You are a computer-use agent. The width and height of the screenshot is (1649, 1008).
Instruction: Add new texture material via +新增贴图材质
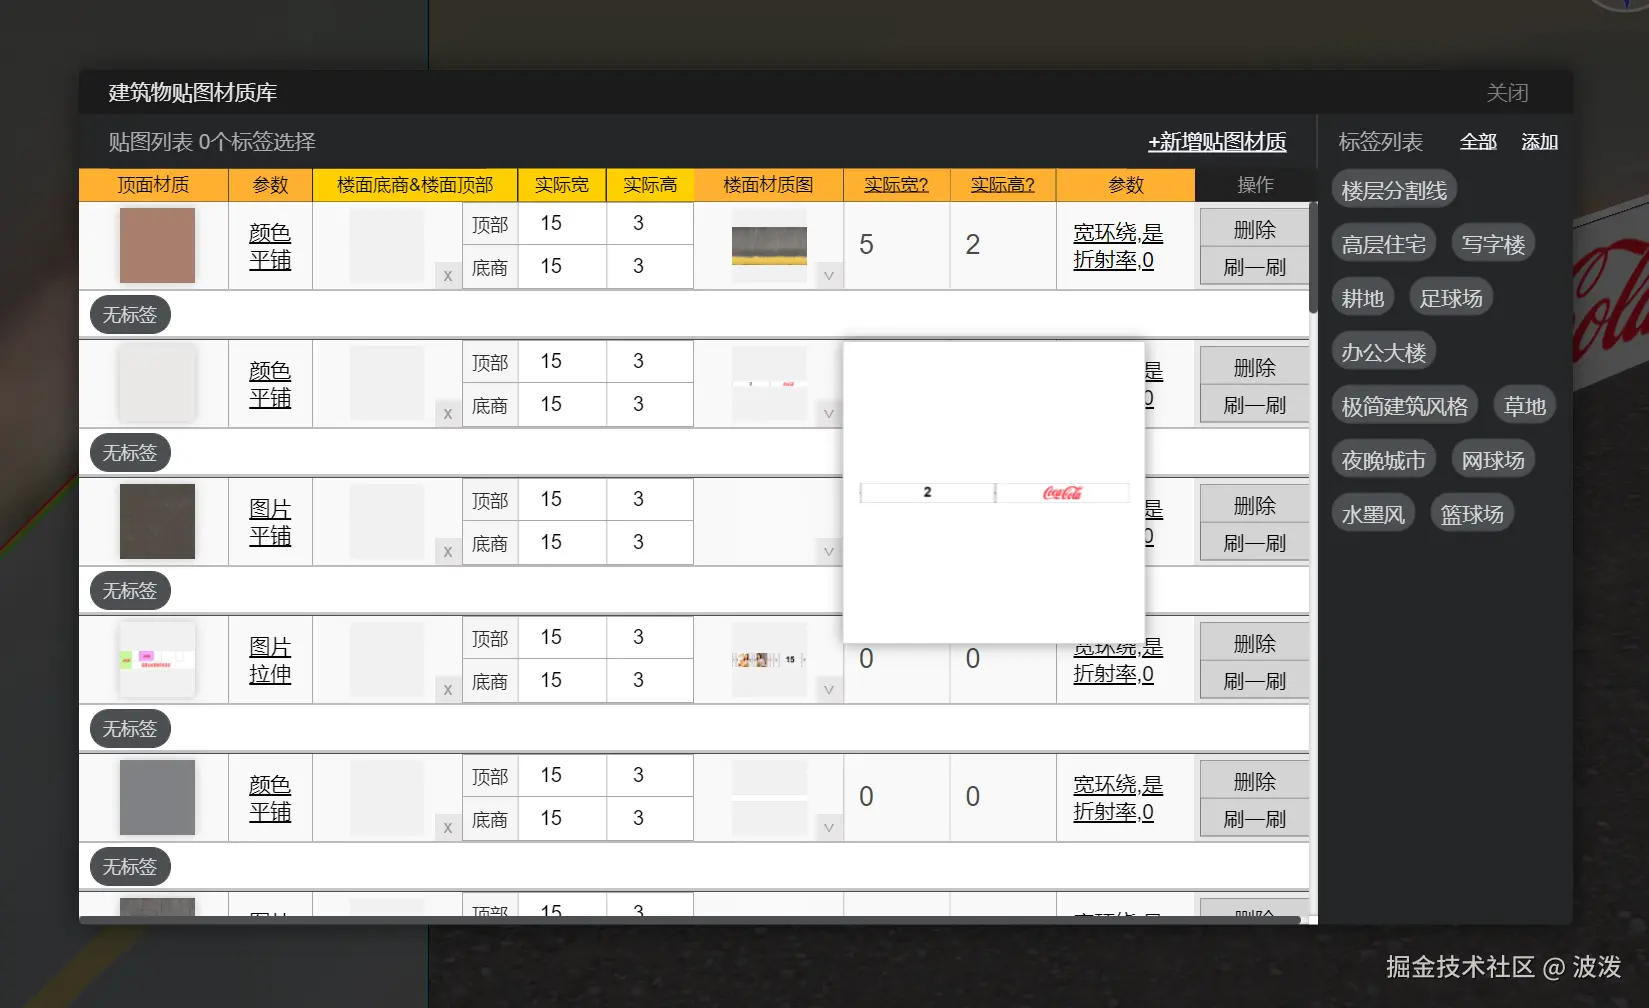[x=1217, y=142]
